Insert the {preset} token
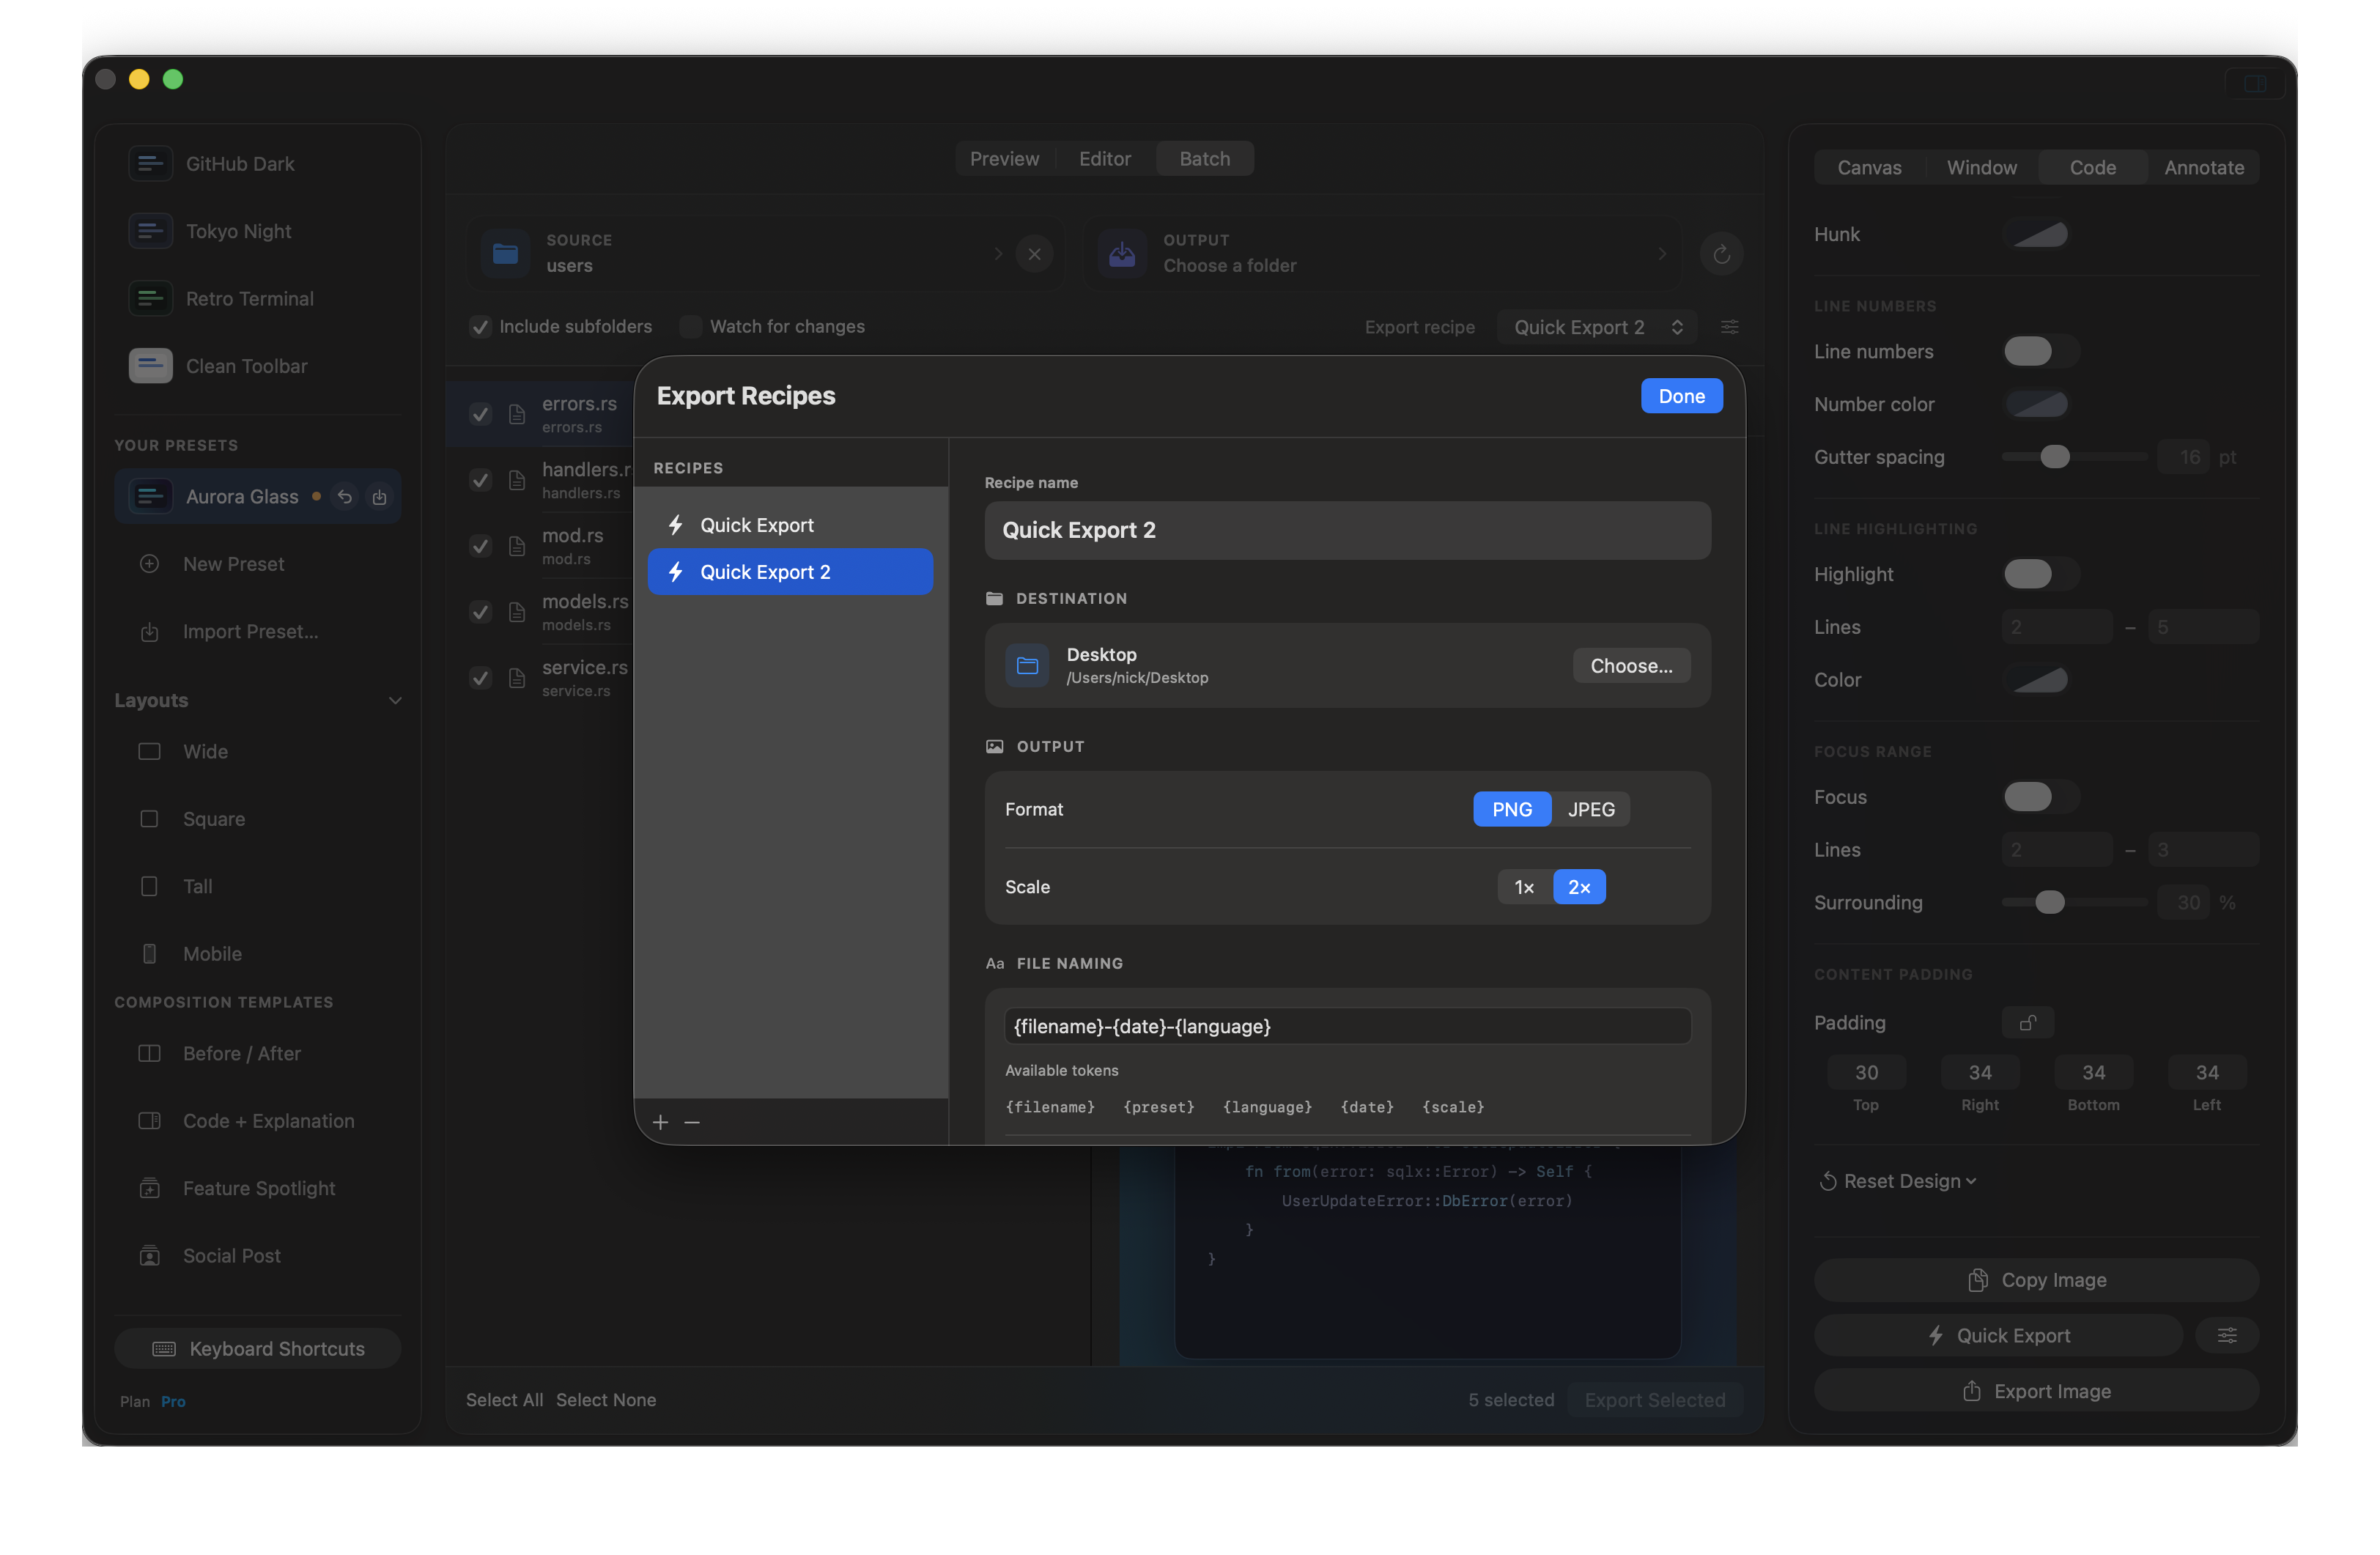The image size is (2380, 1555). point(1158,1107)
